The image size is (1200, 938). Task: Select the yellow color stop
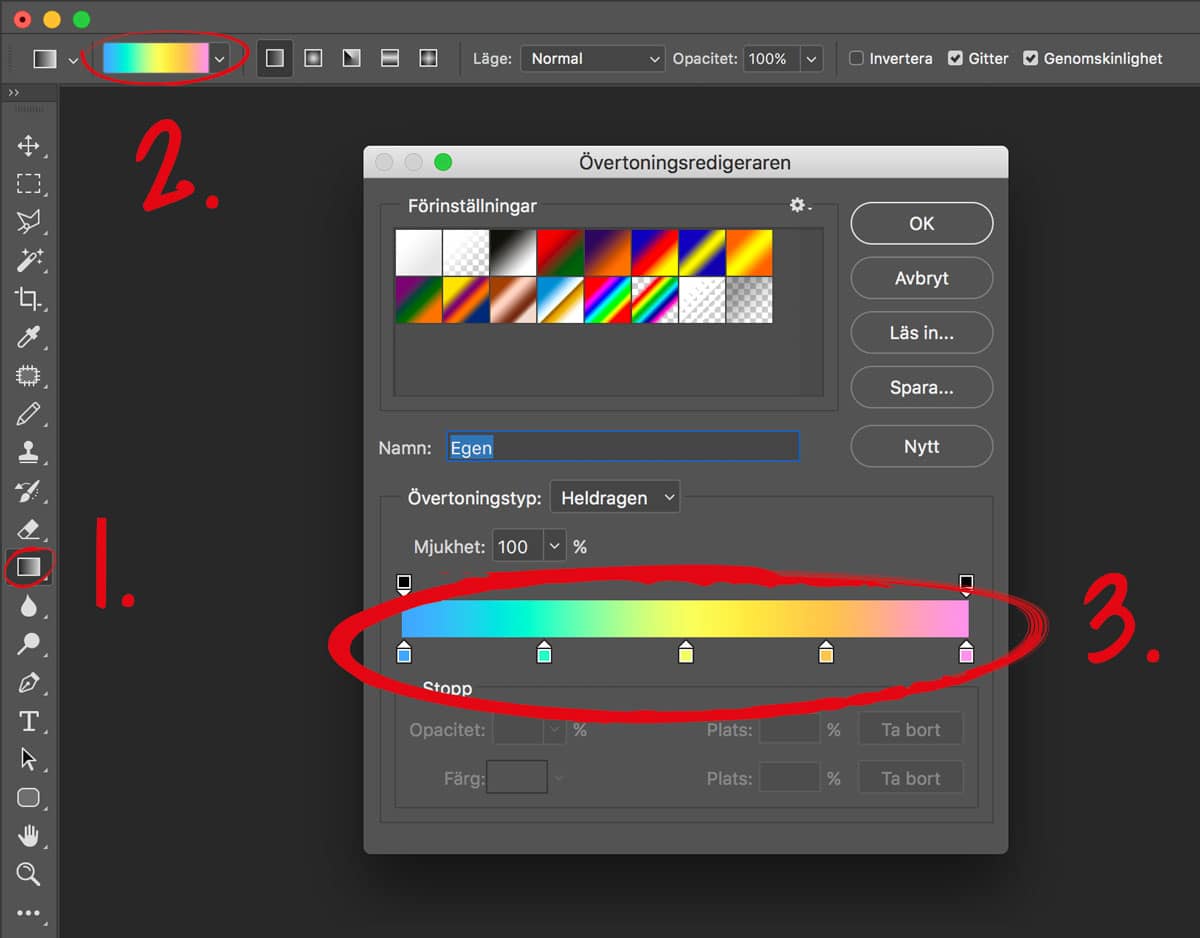686,653
